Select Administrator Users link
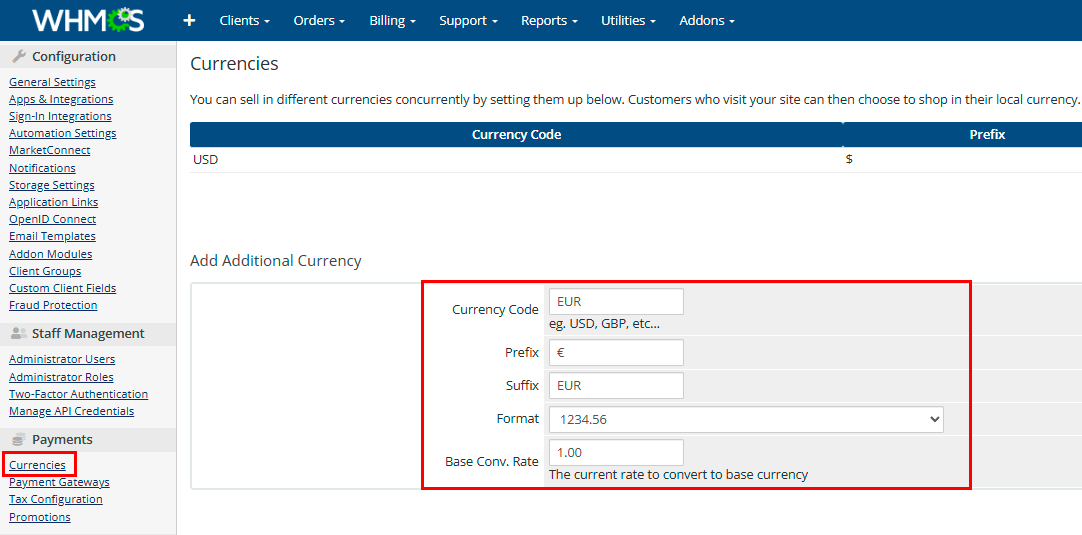Viewport: 1082px width, 535px height. tap(62, 359)
